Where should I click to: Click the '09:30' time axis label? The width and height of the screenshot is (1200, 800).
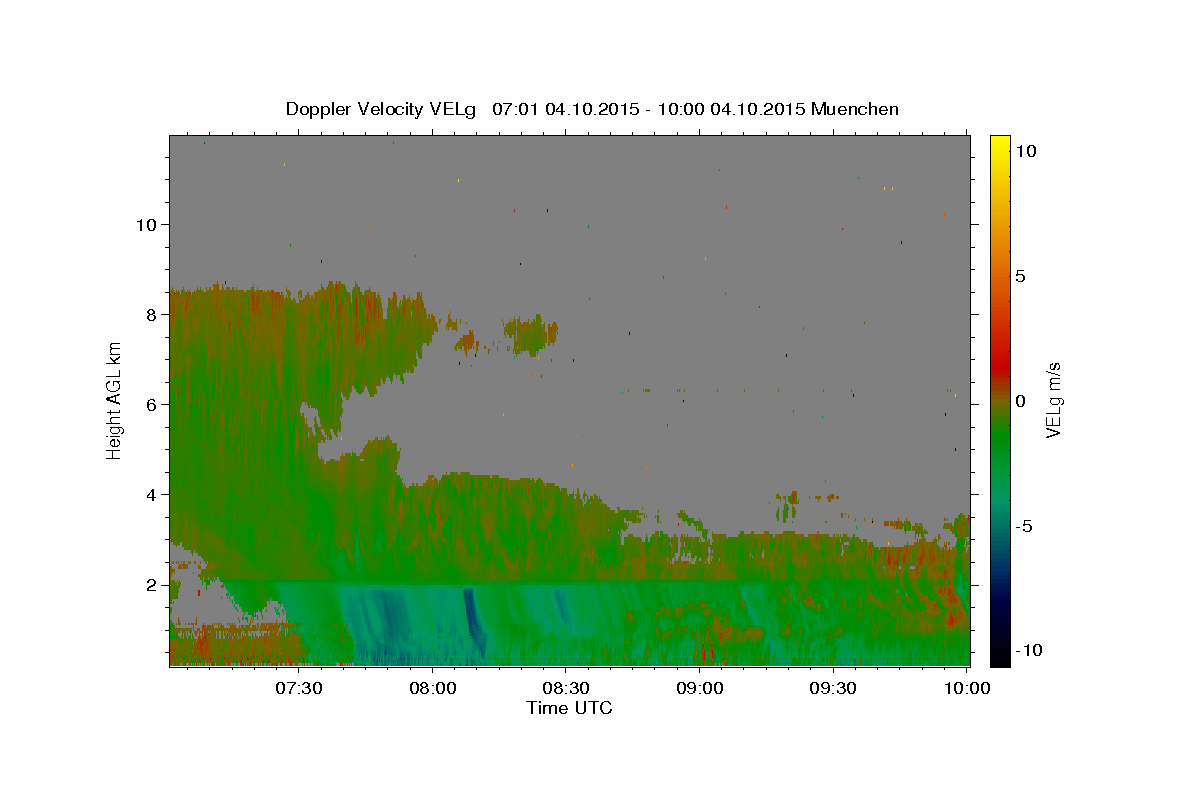(833, 688)
